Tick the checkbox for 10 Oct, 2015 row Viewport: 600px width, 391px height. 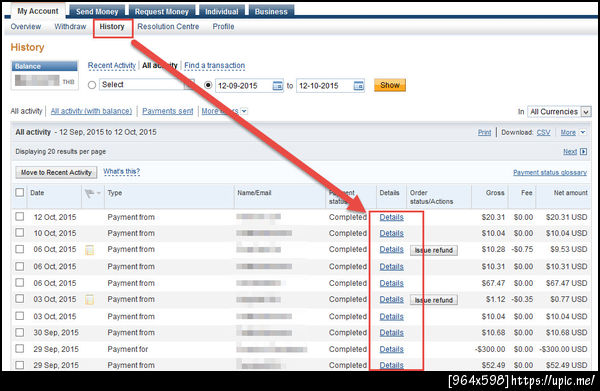(20, 233)
